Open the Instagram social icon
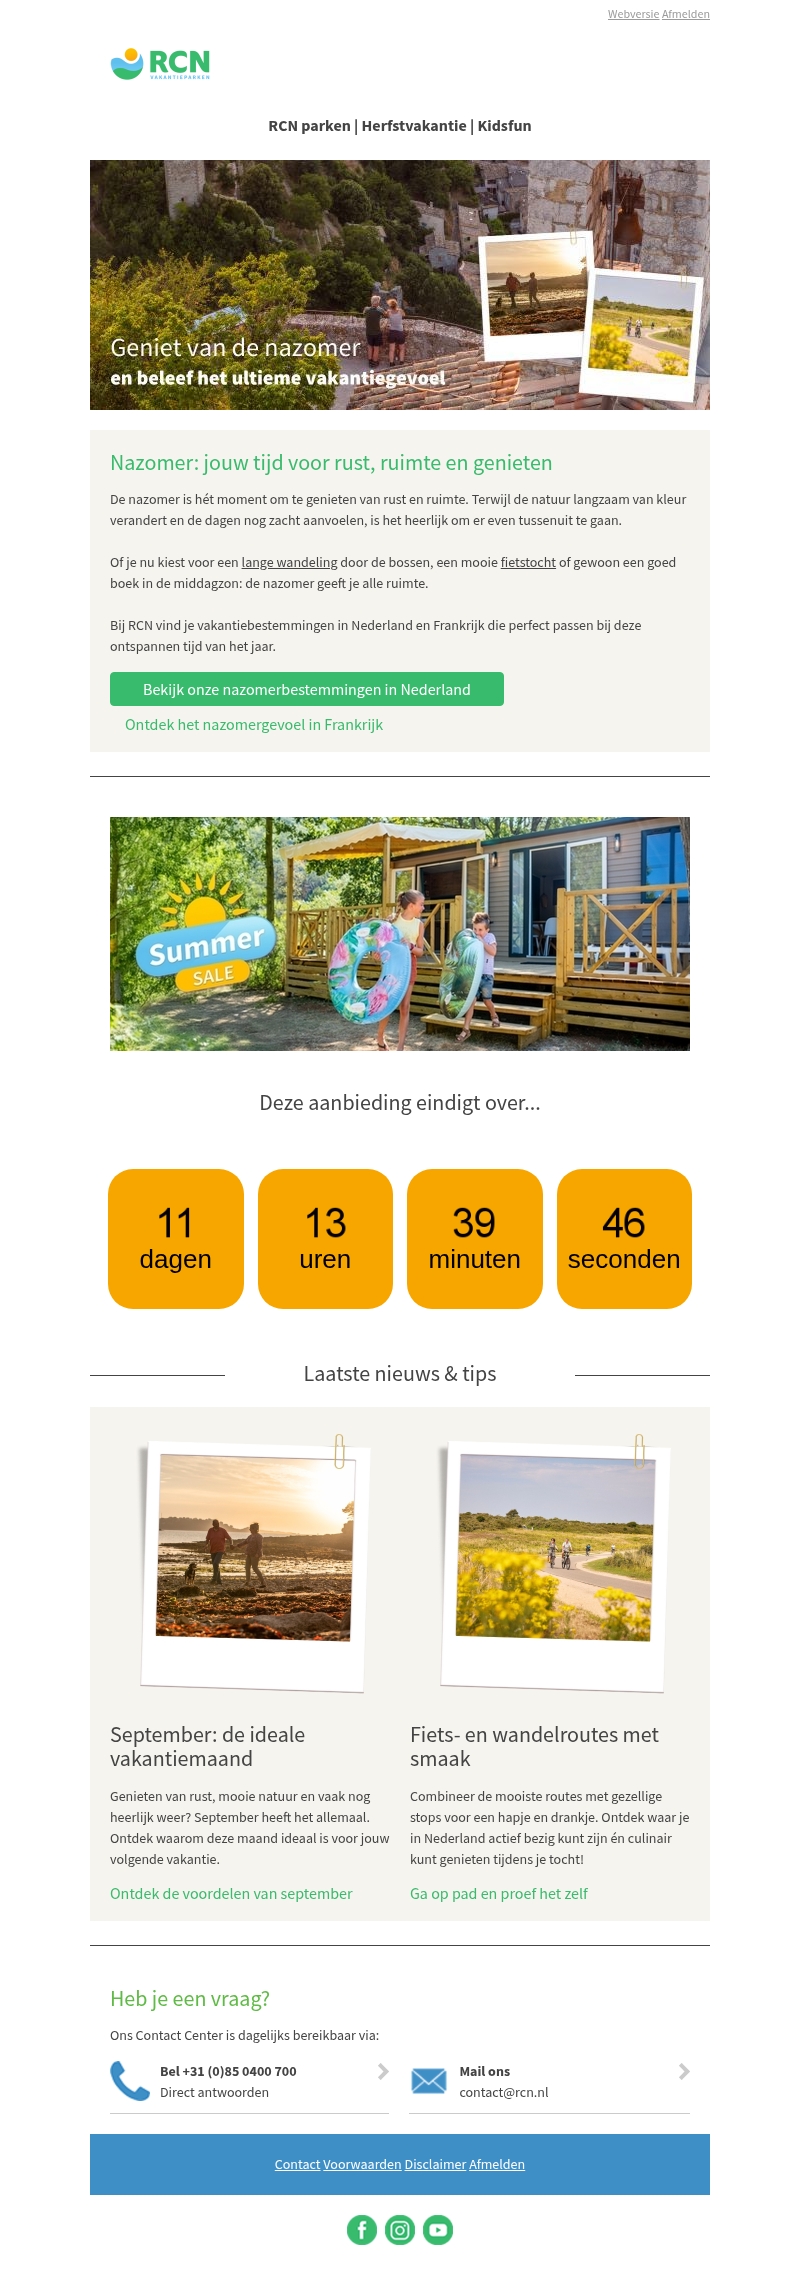Image resolution: width=800 pixels, height=2283 pixels. (x=400, y=2230)
